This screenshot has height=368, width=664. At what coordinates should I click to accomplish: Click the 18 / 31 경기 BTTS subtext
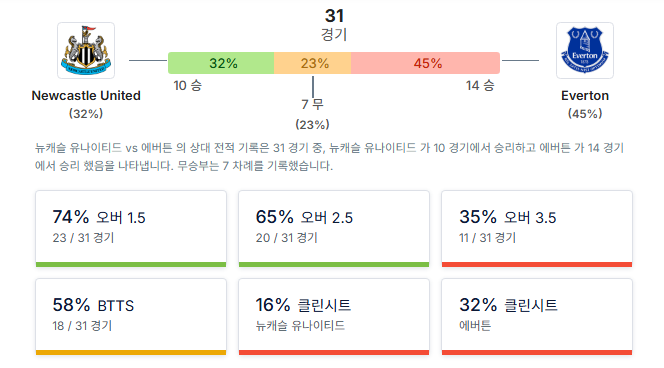click(x=82, y=326)
